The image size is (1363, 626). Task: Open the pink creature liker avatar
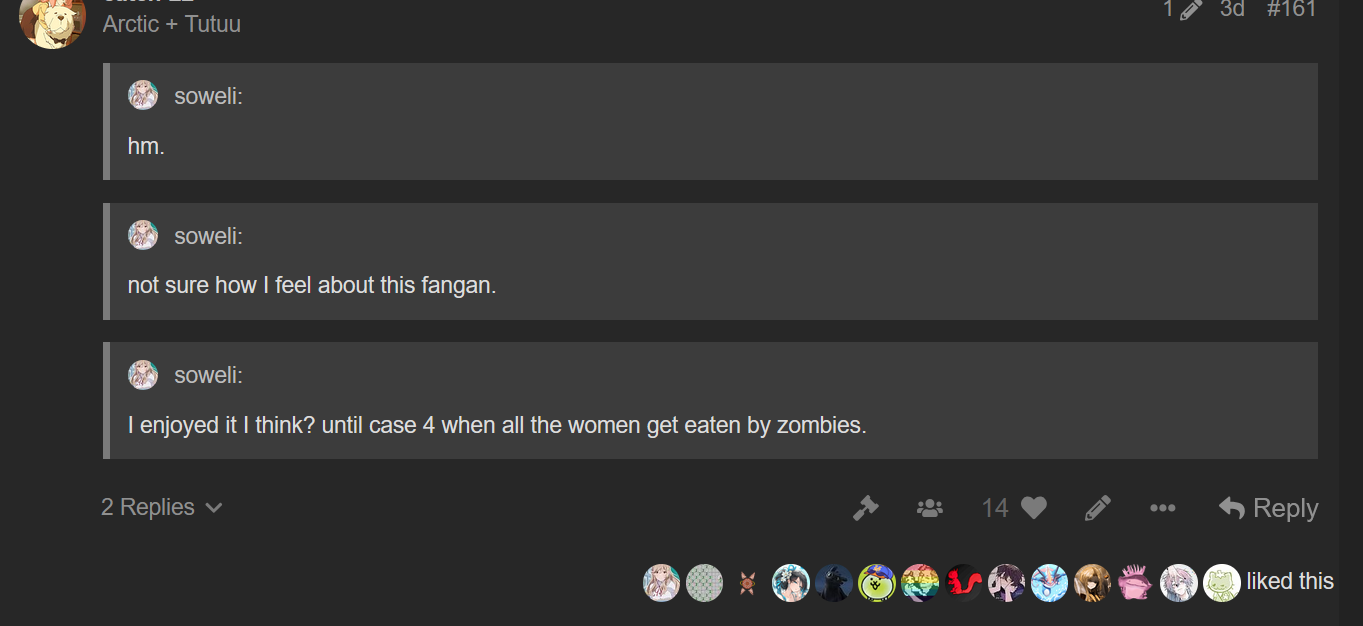(x=1135, y=582)
